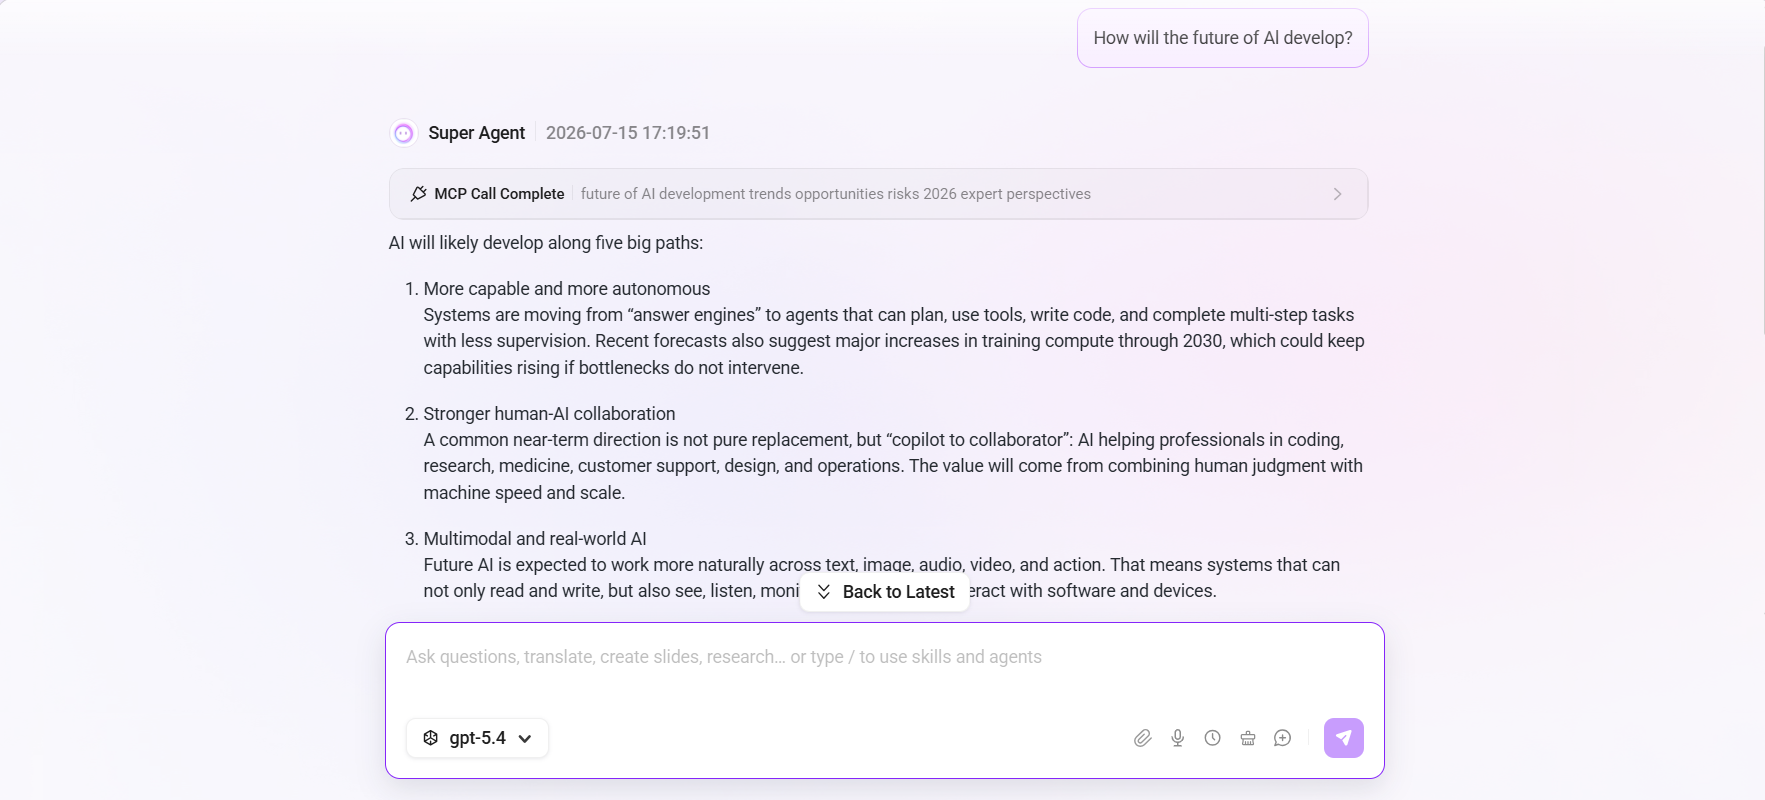Send the message with the purple paper-plane button
Viewport: 1765px width, 800px height.
coord(1344,738)
